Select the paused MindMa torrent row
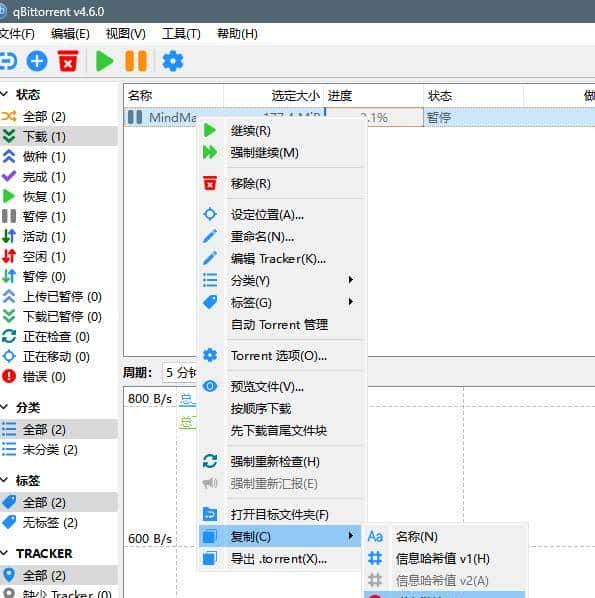The image size is (595, 598). coord(359,117)
